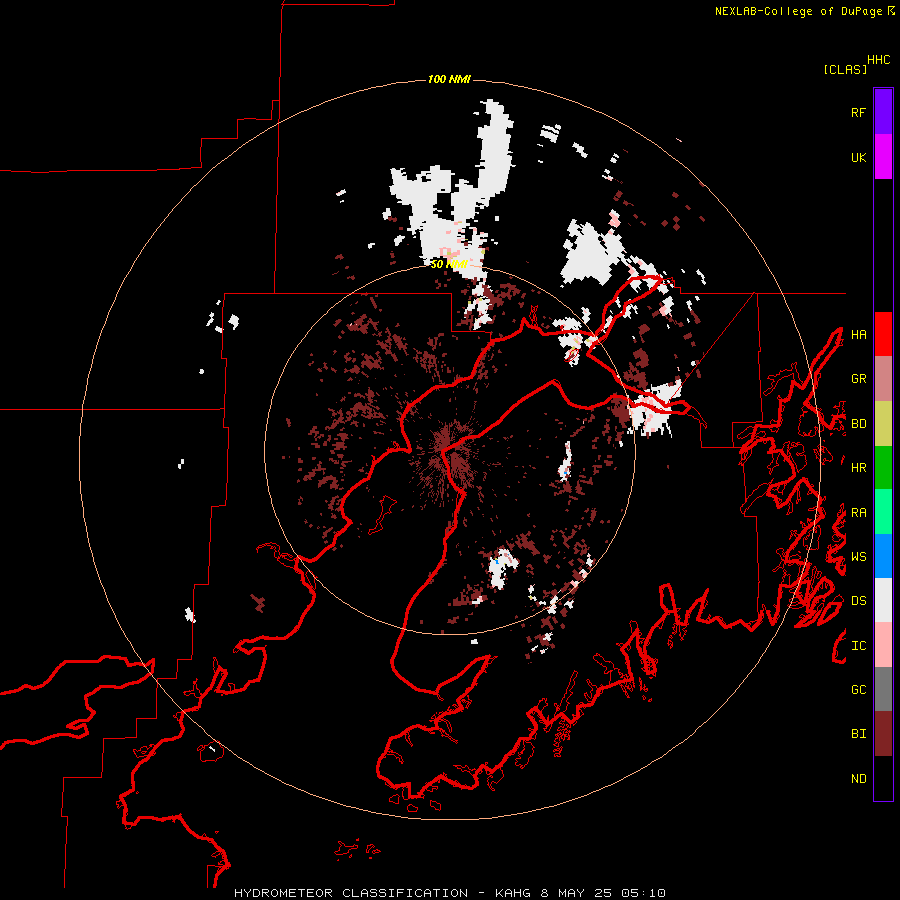Click the DS legend label
This screenshot has height=900, width=900.
[858, 601]
